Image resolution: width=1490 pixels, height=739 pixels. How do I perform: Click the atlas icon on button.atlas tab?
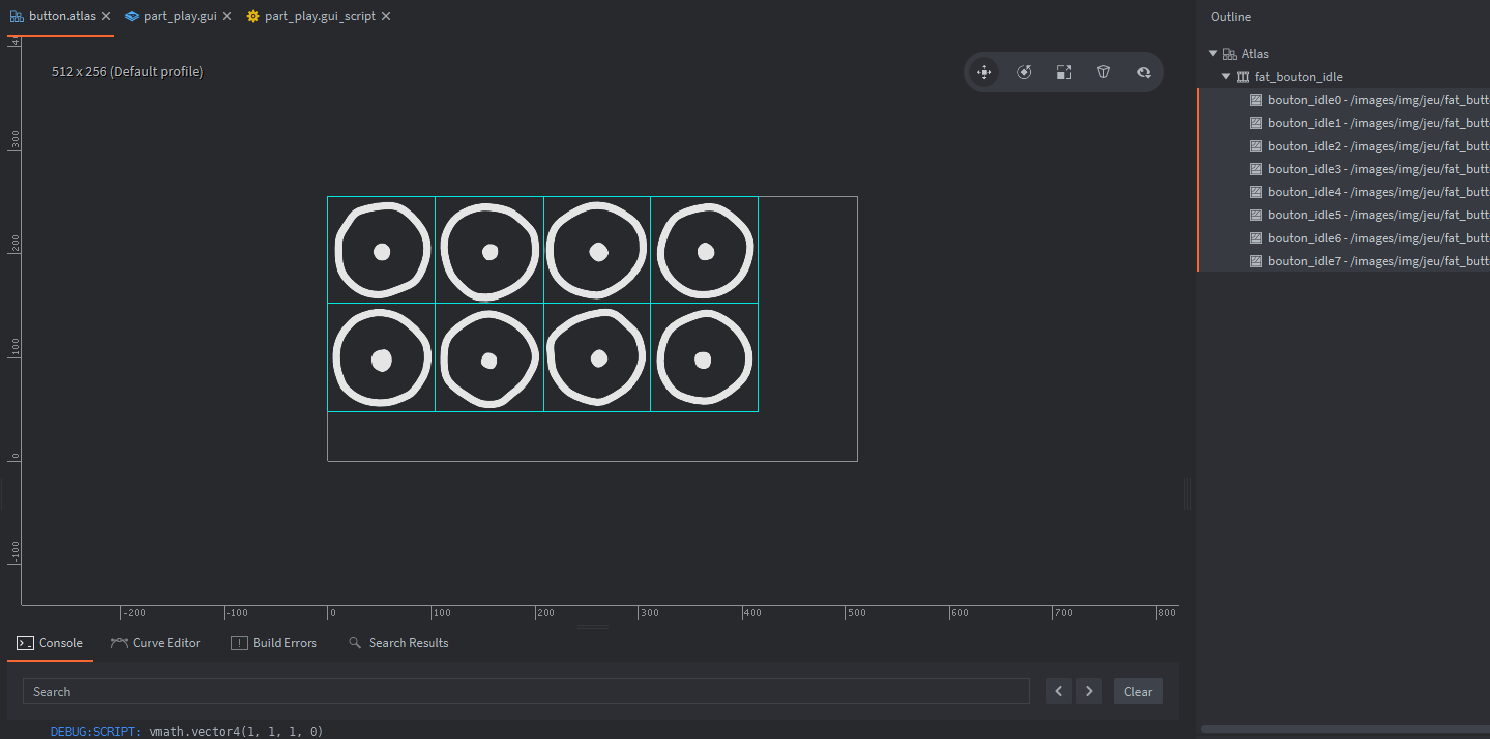(x=17, y=16)
